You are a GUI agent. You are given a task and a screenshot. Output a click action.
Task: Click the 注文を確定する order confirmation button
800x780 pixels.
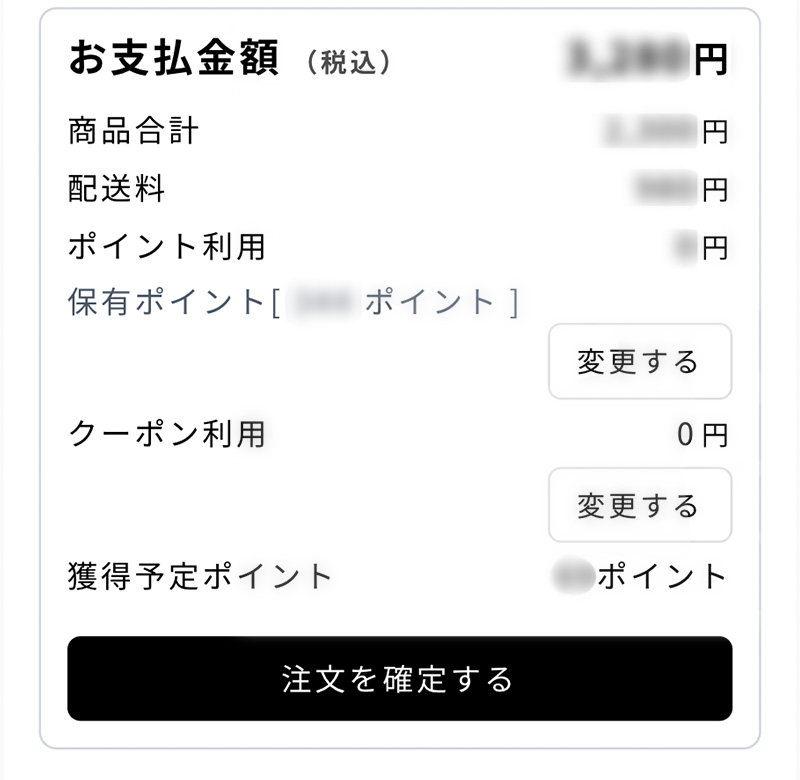[x=400, y=677]
